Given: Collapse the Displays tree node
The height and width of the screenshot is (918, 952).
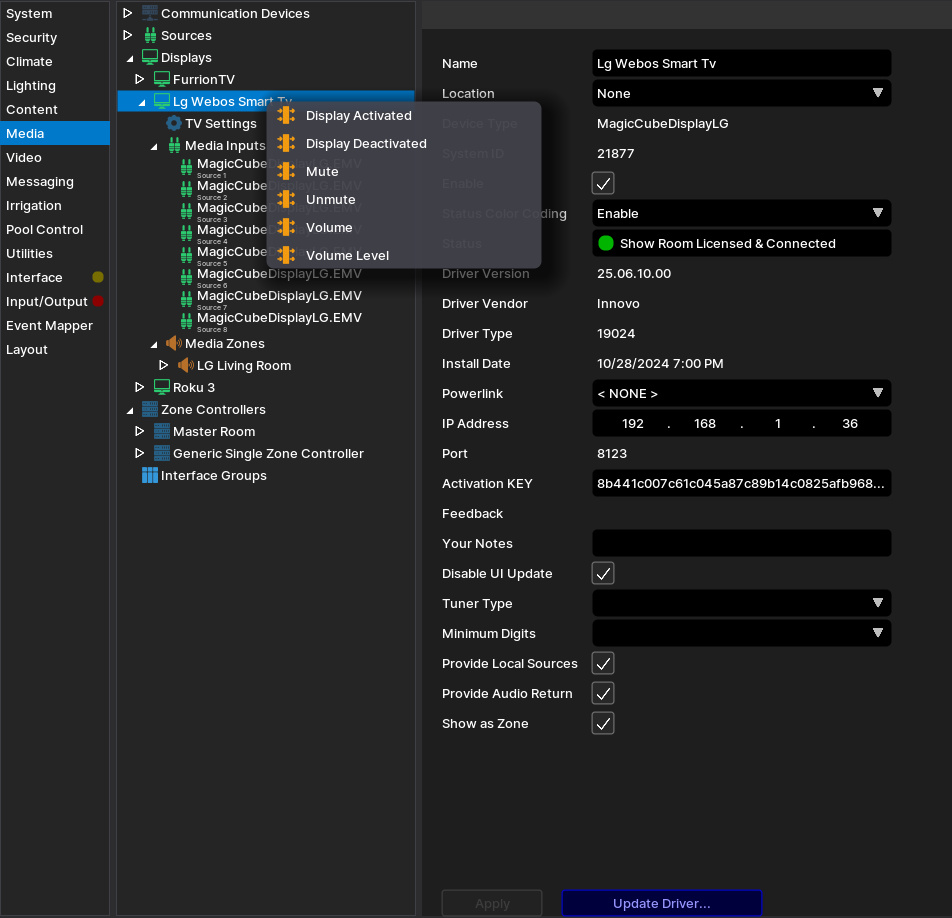Looking at the screenshot, I should pos(130,58).
